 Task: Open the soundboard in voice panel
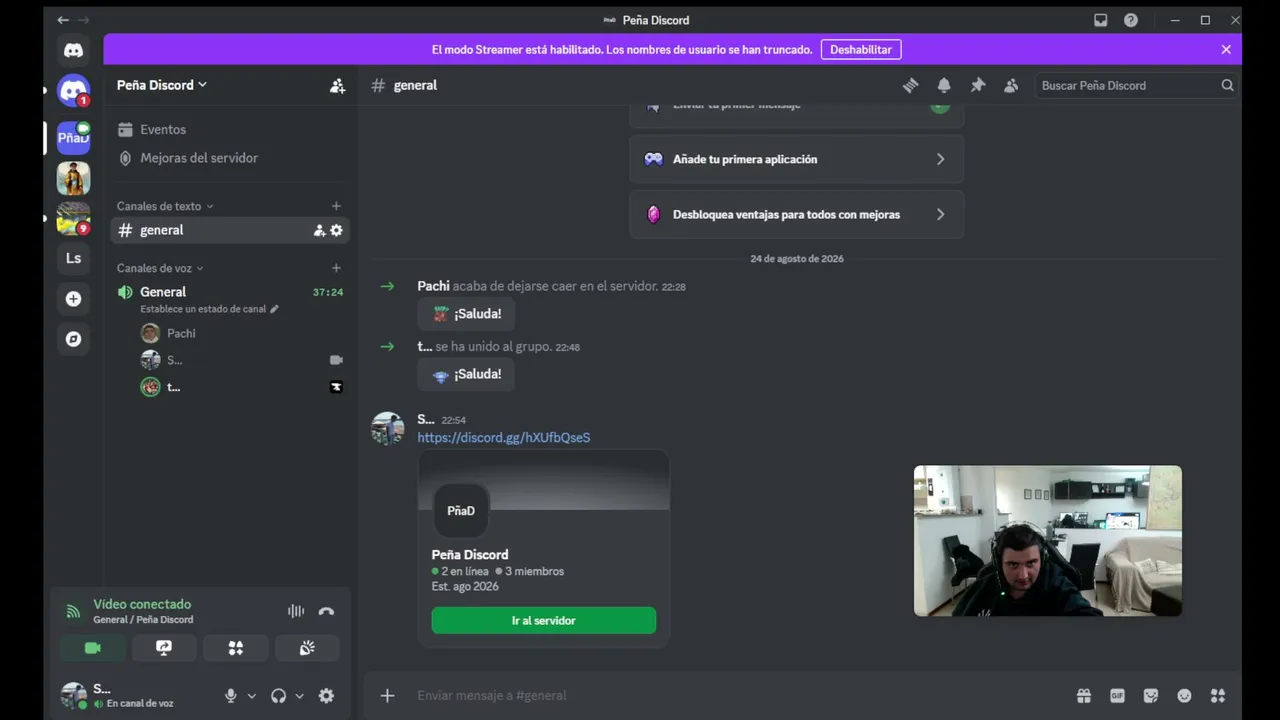click(307, 648)
